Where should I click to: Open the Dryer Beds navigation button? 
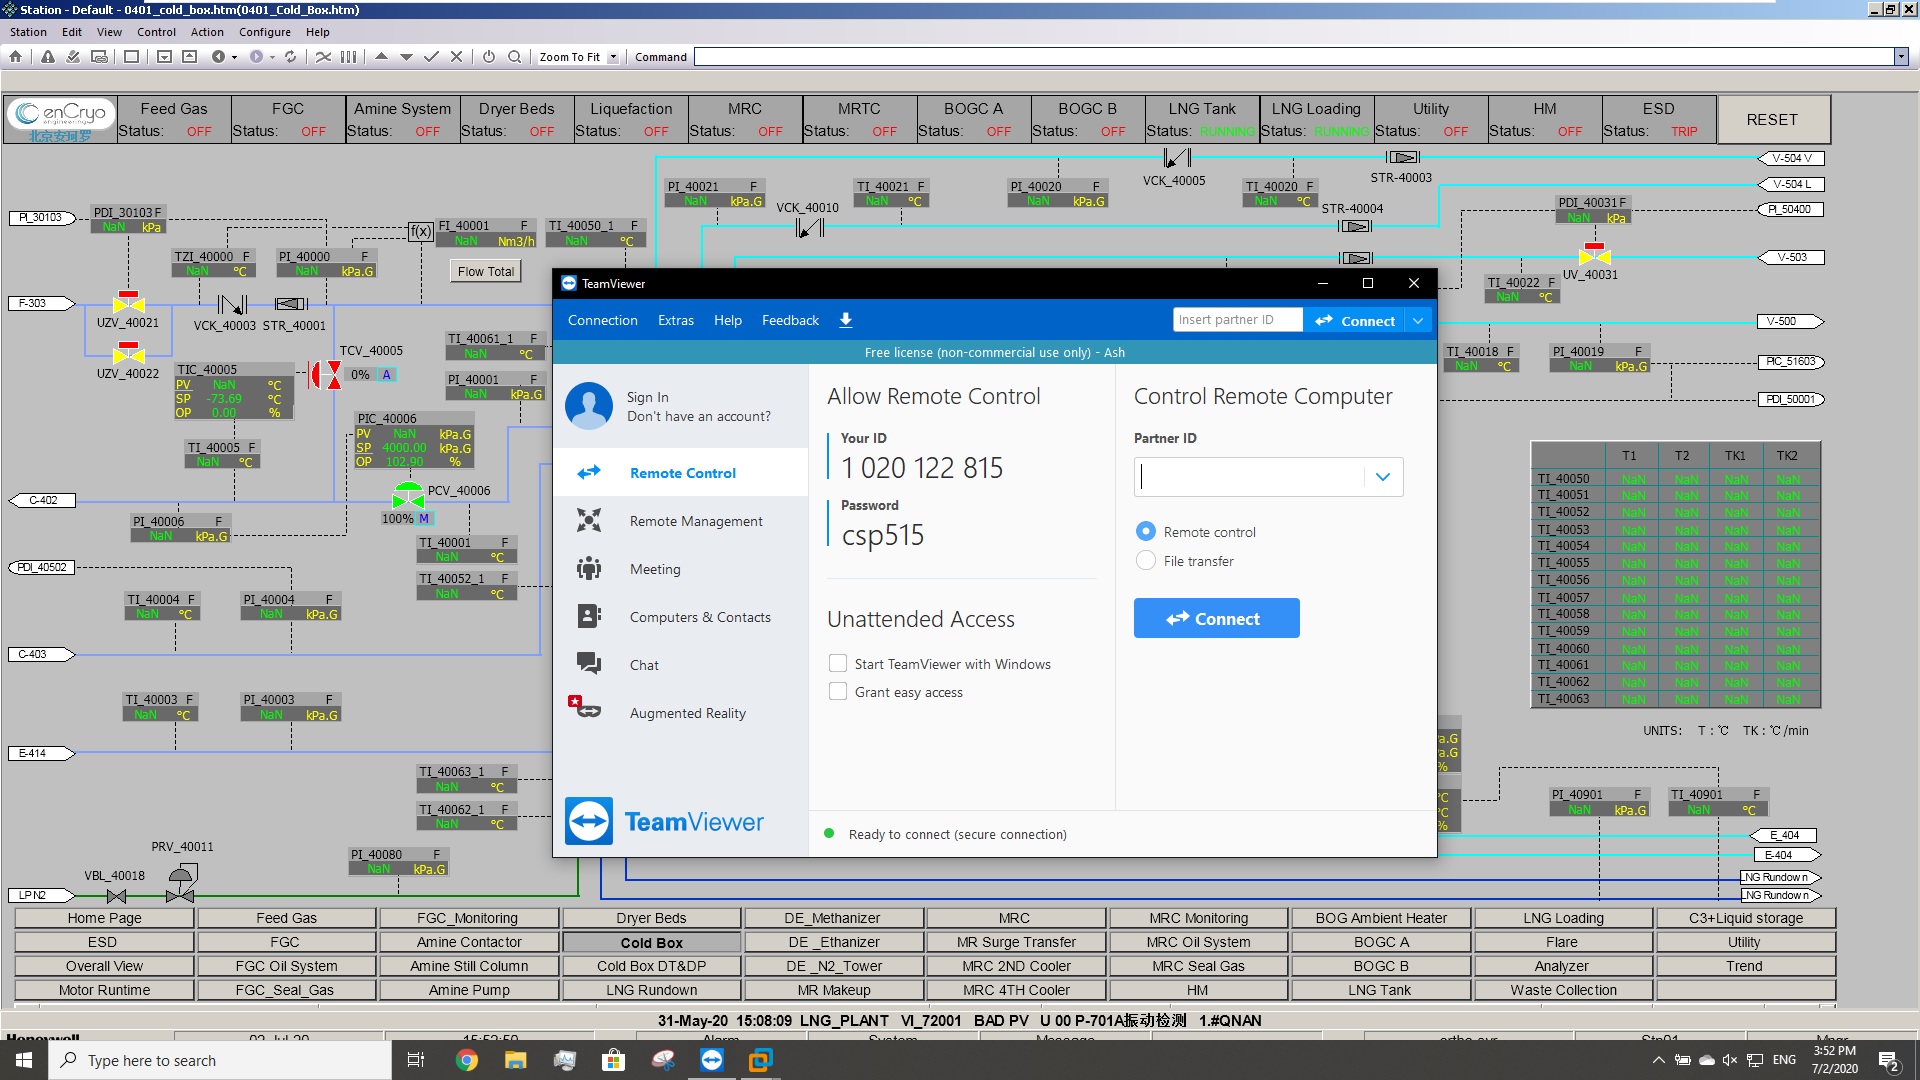coord(652,918)
